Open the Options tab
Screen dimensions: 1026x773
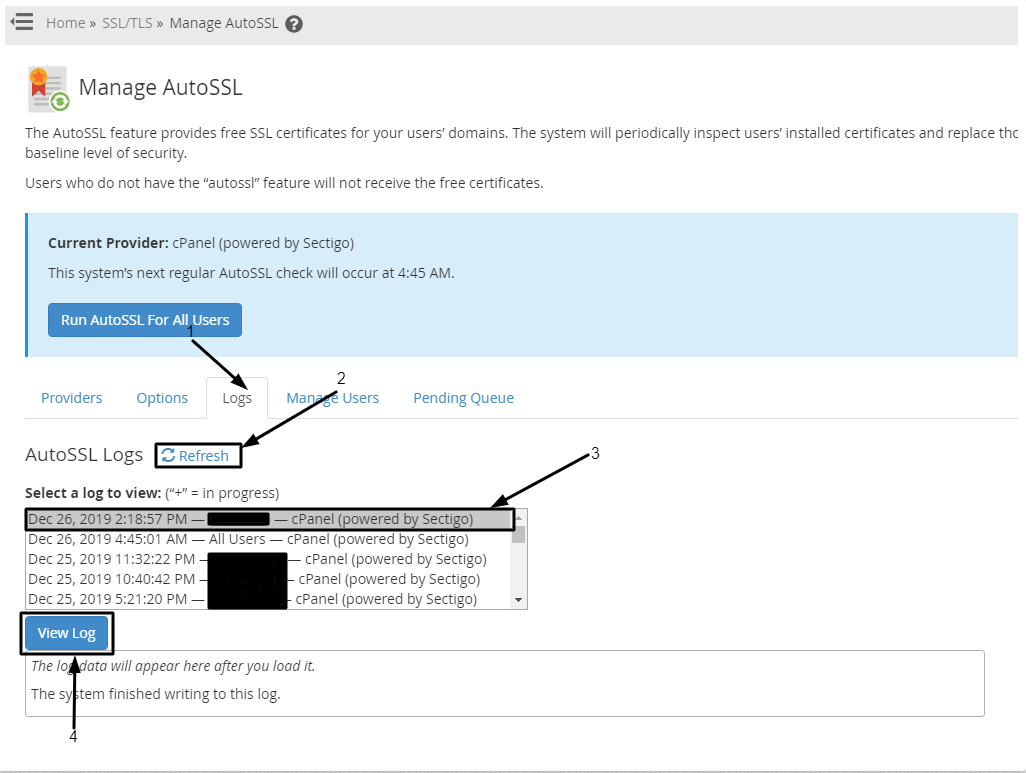162,398
